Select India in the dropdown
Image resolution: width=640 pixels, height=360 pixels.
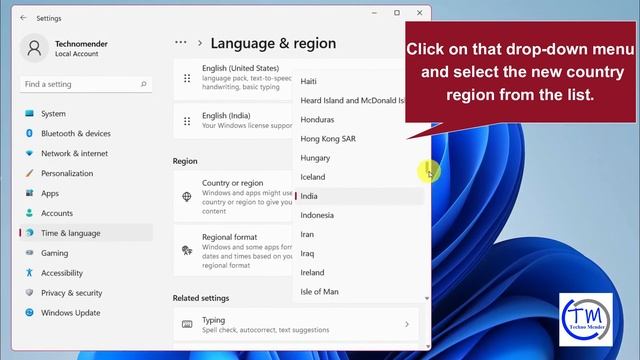pyautogui.click(x=360, y=196)
